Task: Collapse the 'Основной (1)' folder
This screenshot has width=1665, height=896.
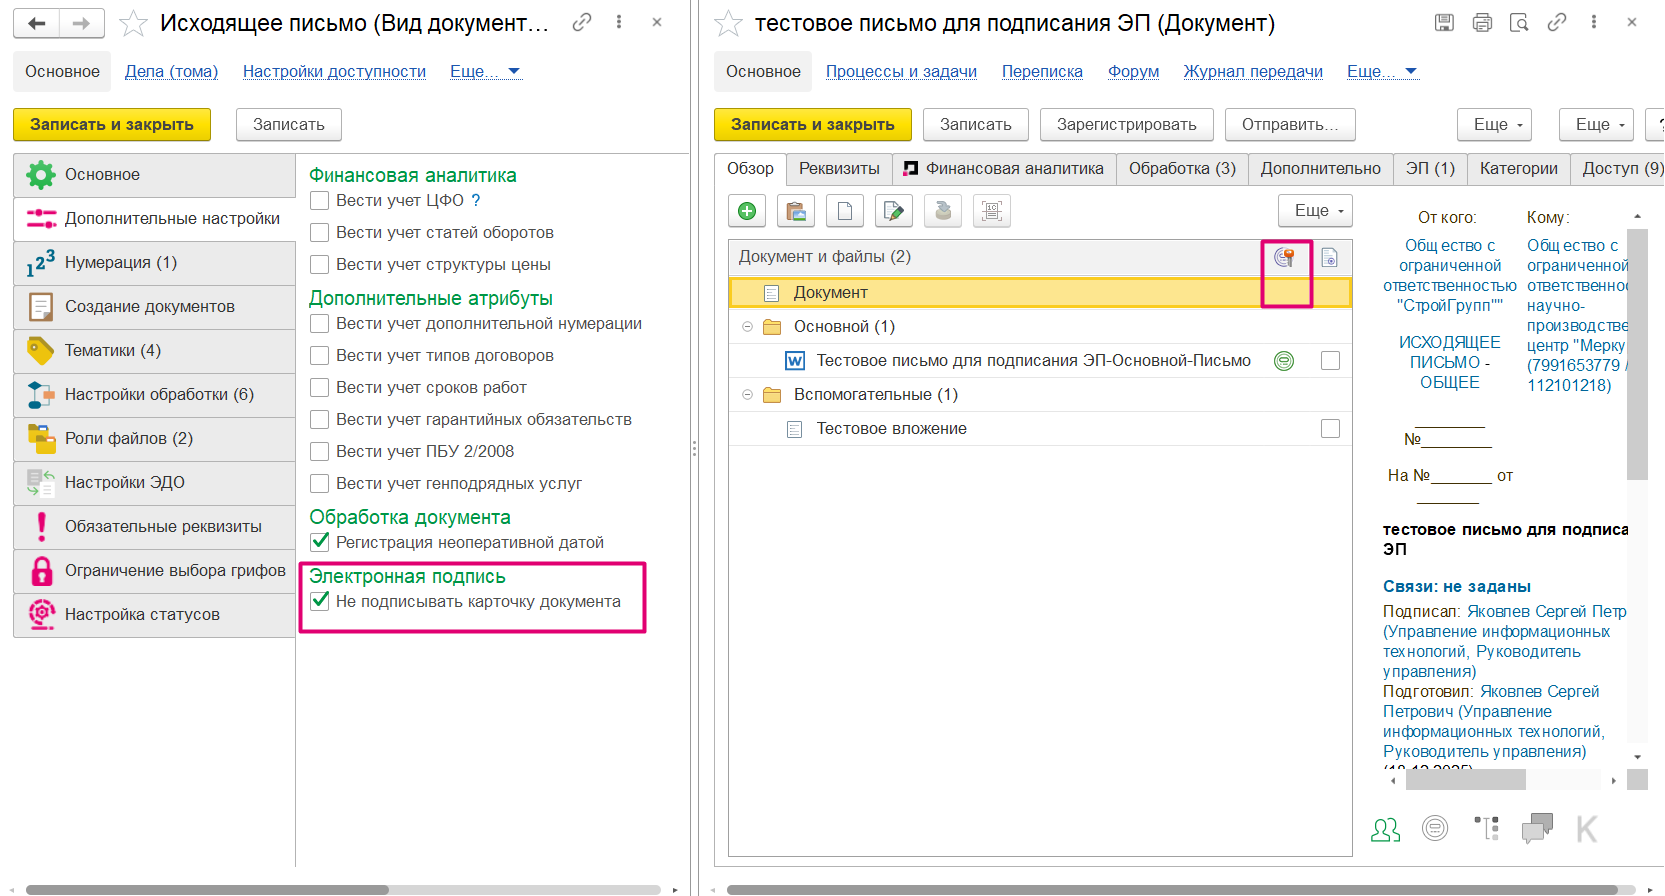Action: pos(747,326)
